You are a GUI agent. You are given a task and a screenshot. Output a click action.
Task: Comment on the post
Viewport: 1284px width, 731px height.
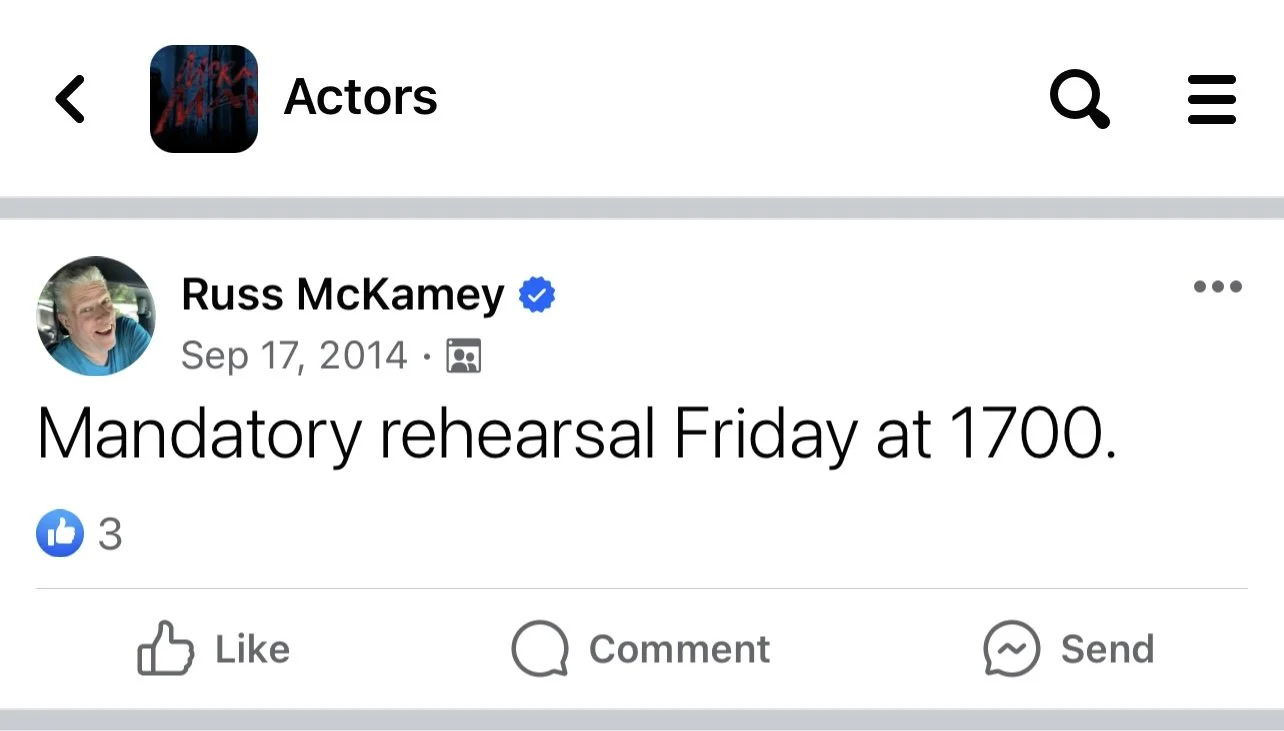coord(641,649)
